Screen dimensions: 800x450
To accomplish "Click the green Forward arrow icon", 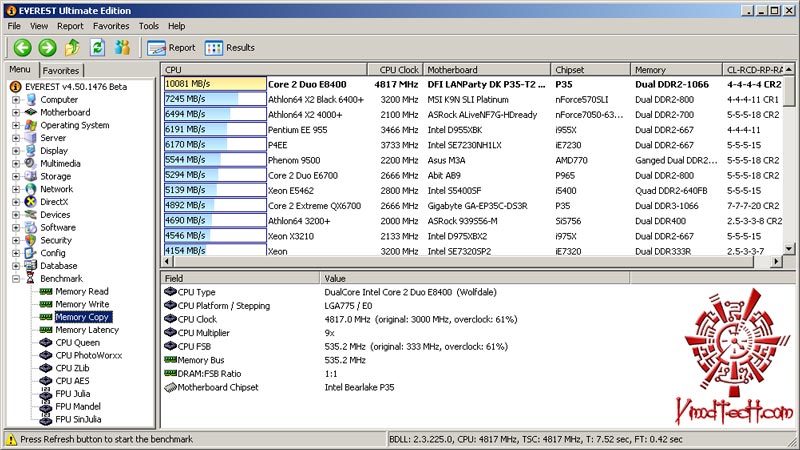I will click(x=47, y=48).
